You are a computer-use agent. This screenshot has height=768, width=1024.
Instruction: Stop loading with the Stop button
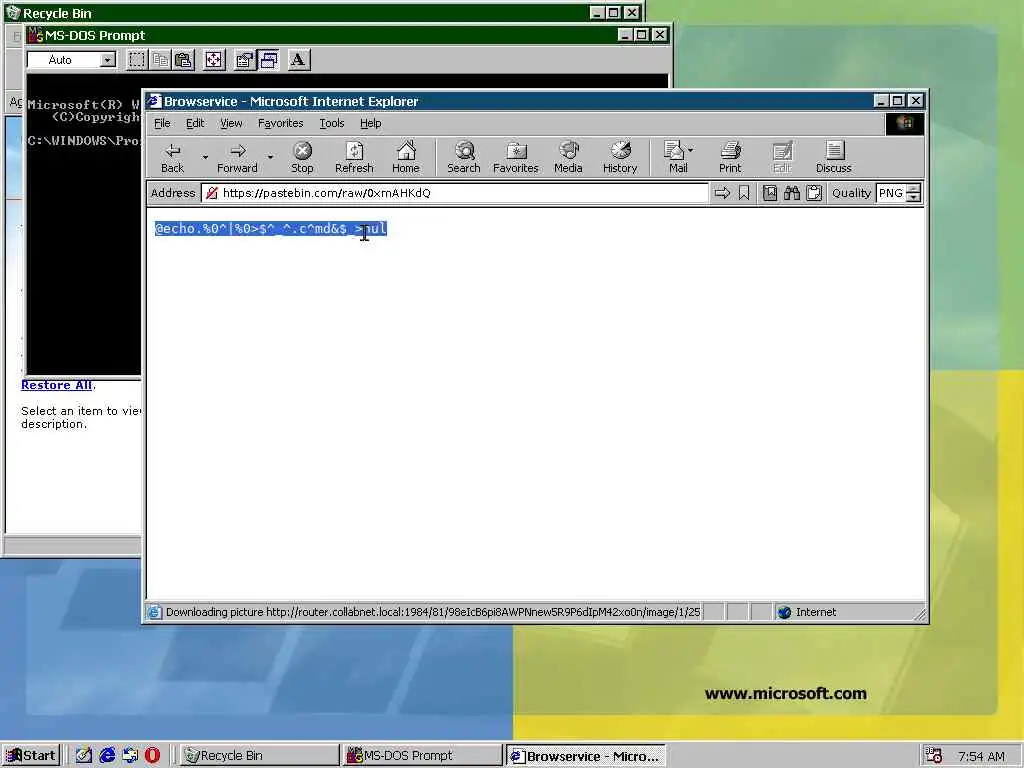click(x=302, y=157)
